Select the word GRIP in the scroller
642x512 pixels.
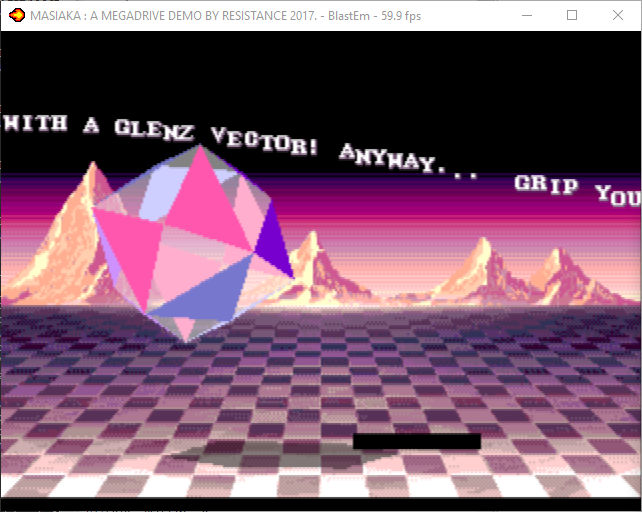pos(546,184)
